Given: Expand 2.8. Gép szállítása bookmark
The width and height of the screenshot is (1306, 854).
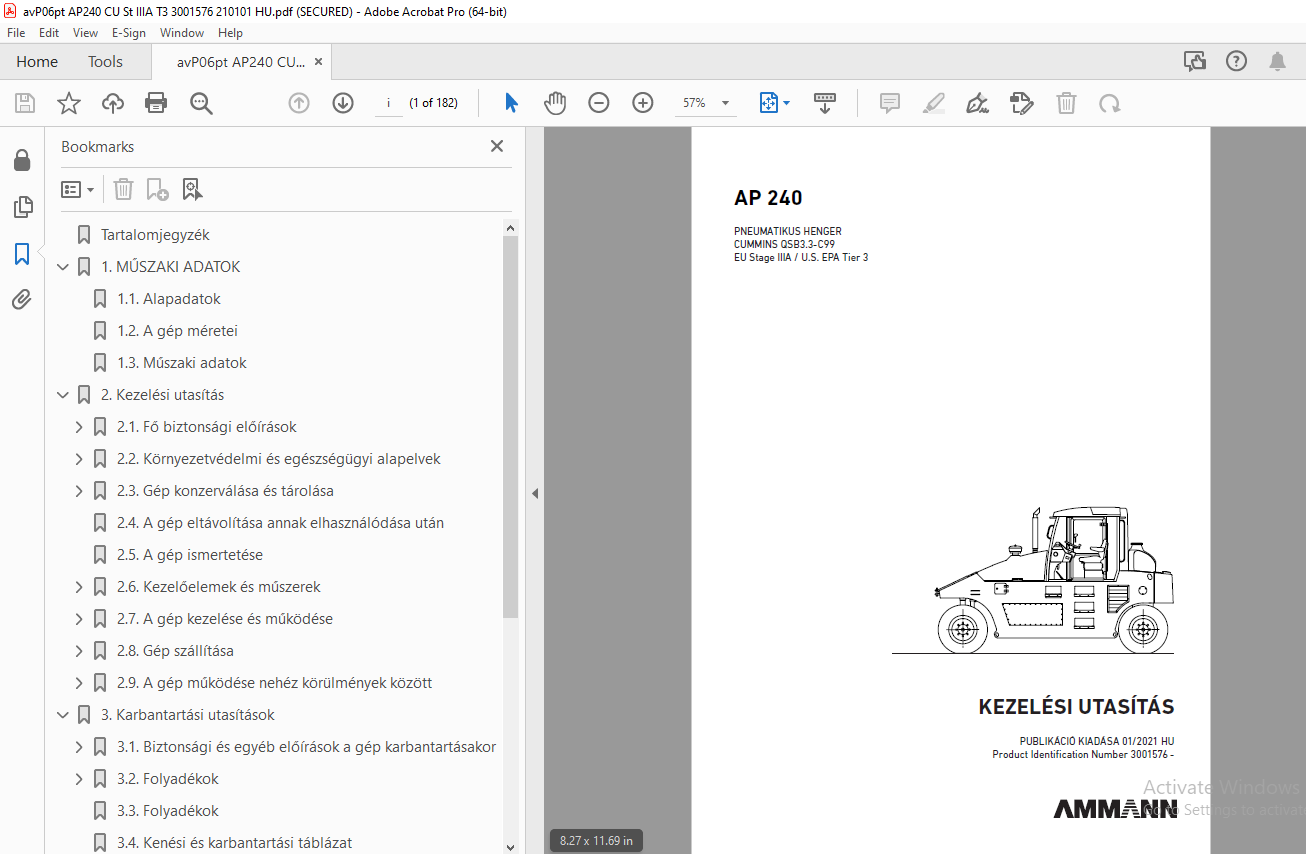Looking at the screenshot, I should click(79, 651).
